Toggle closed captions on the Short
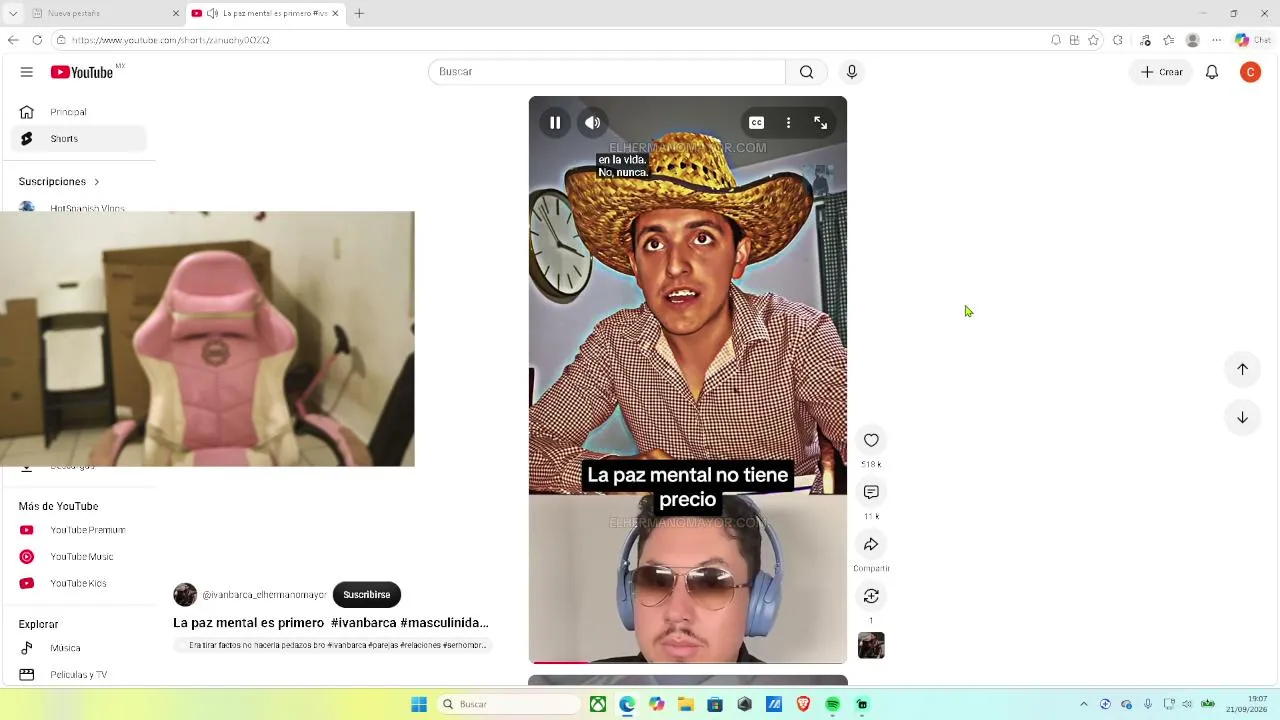This screenshot has height=720, width=1280. point(757,123)
